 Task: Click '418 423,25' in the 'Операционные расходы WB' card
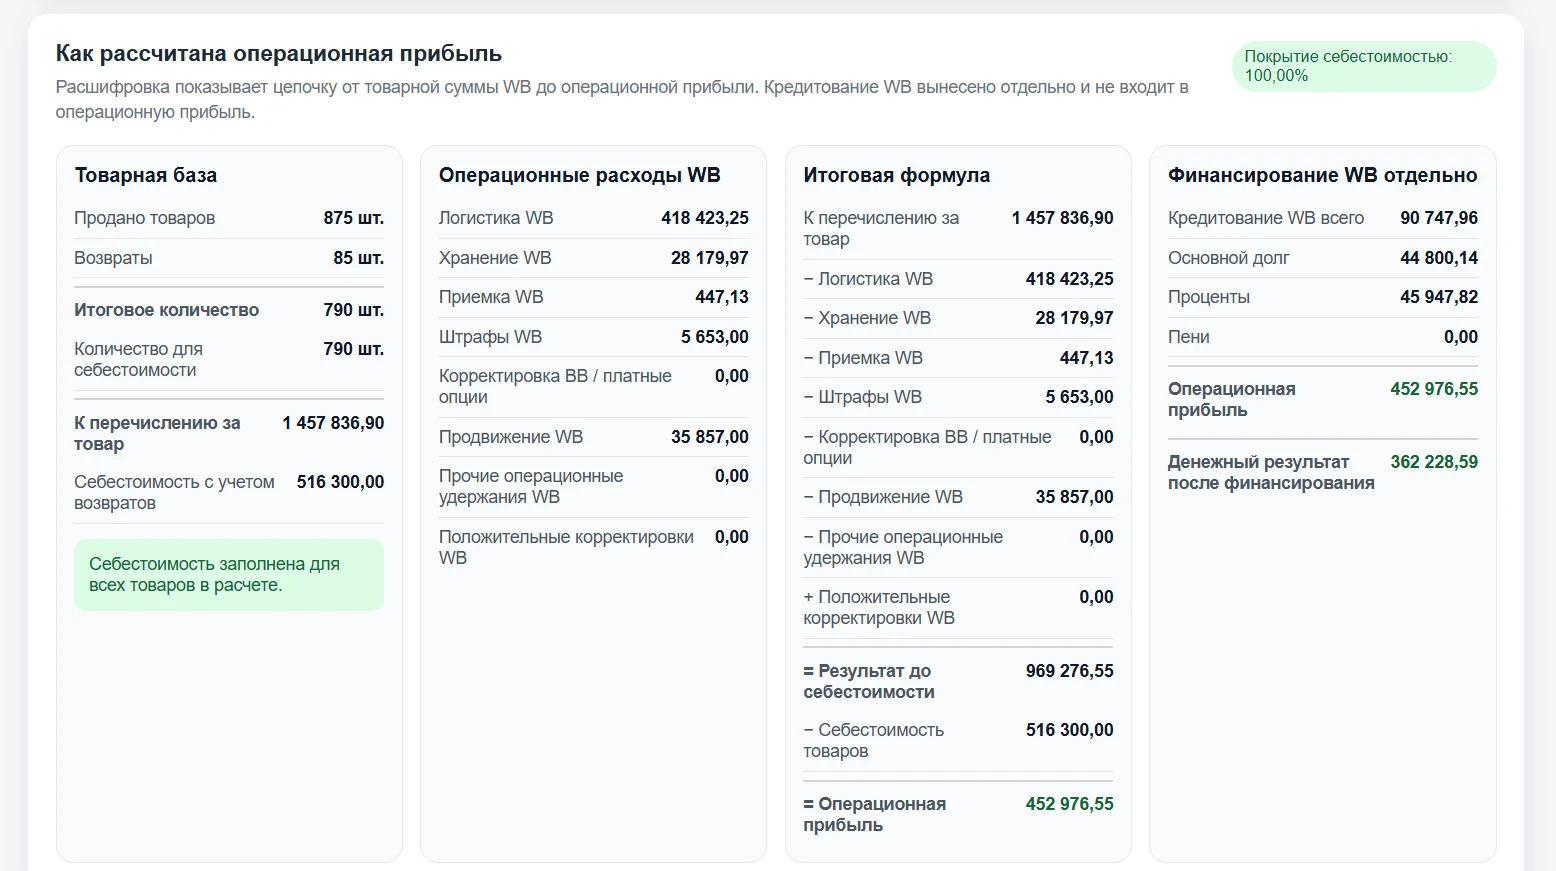pos(705,218)
